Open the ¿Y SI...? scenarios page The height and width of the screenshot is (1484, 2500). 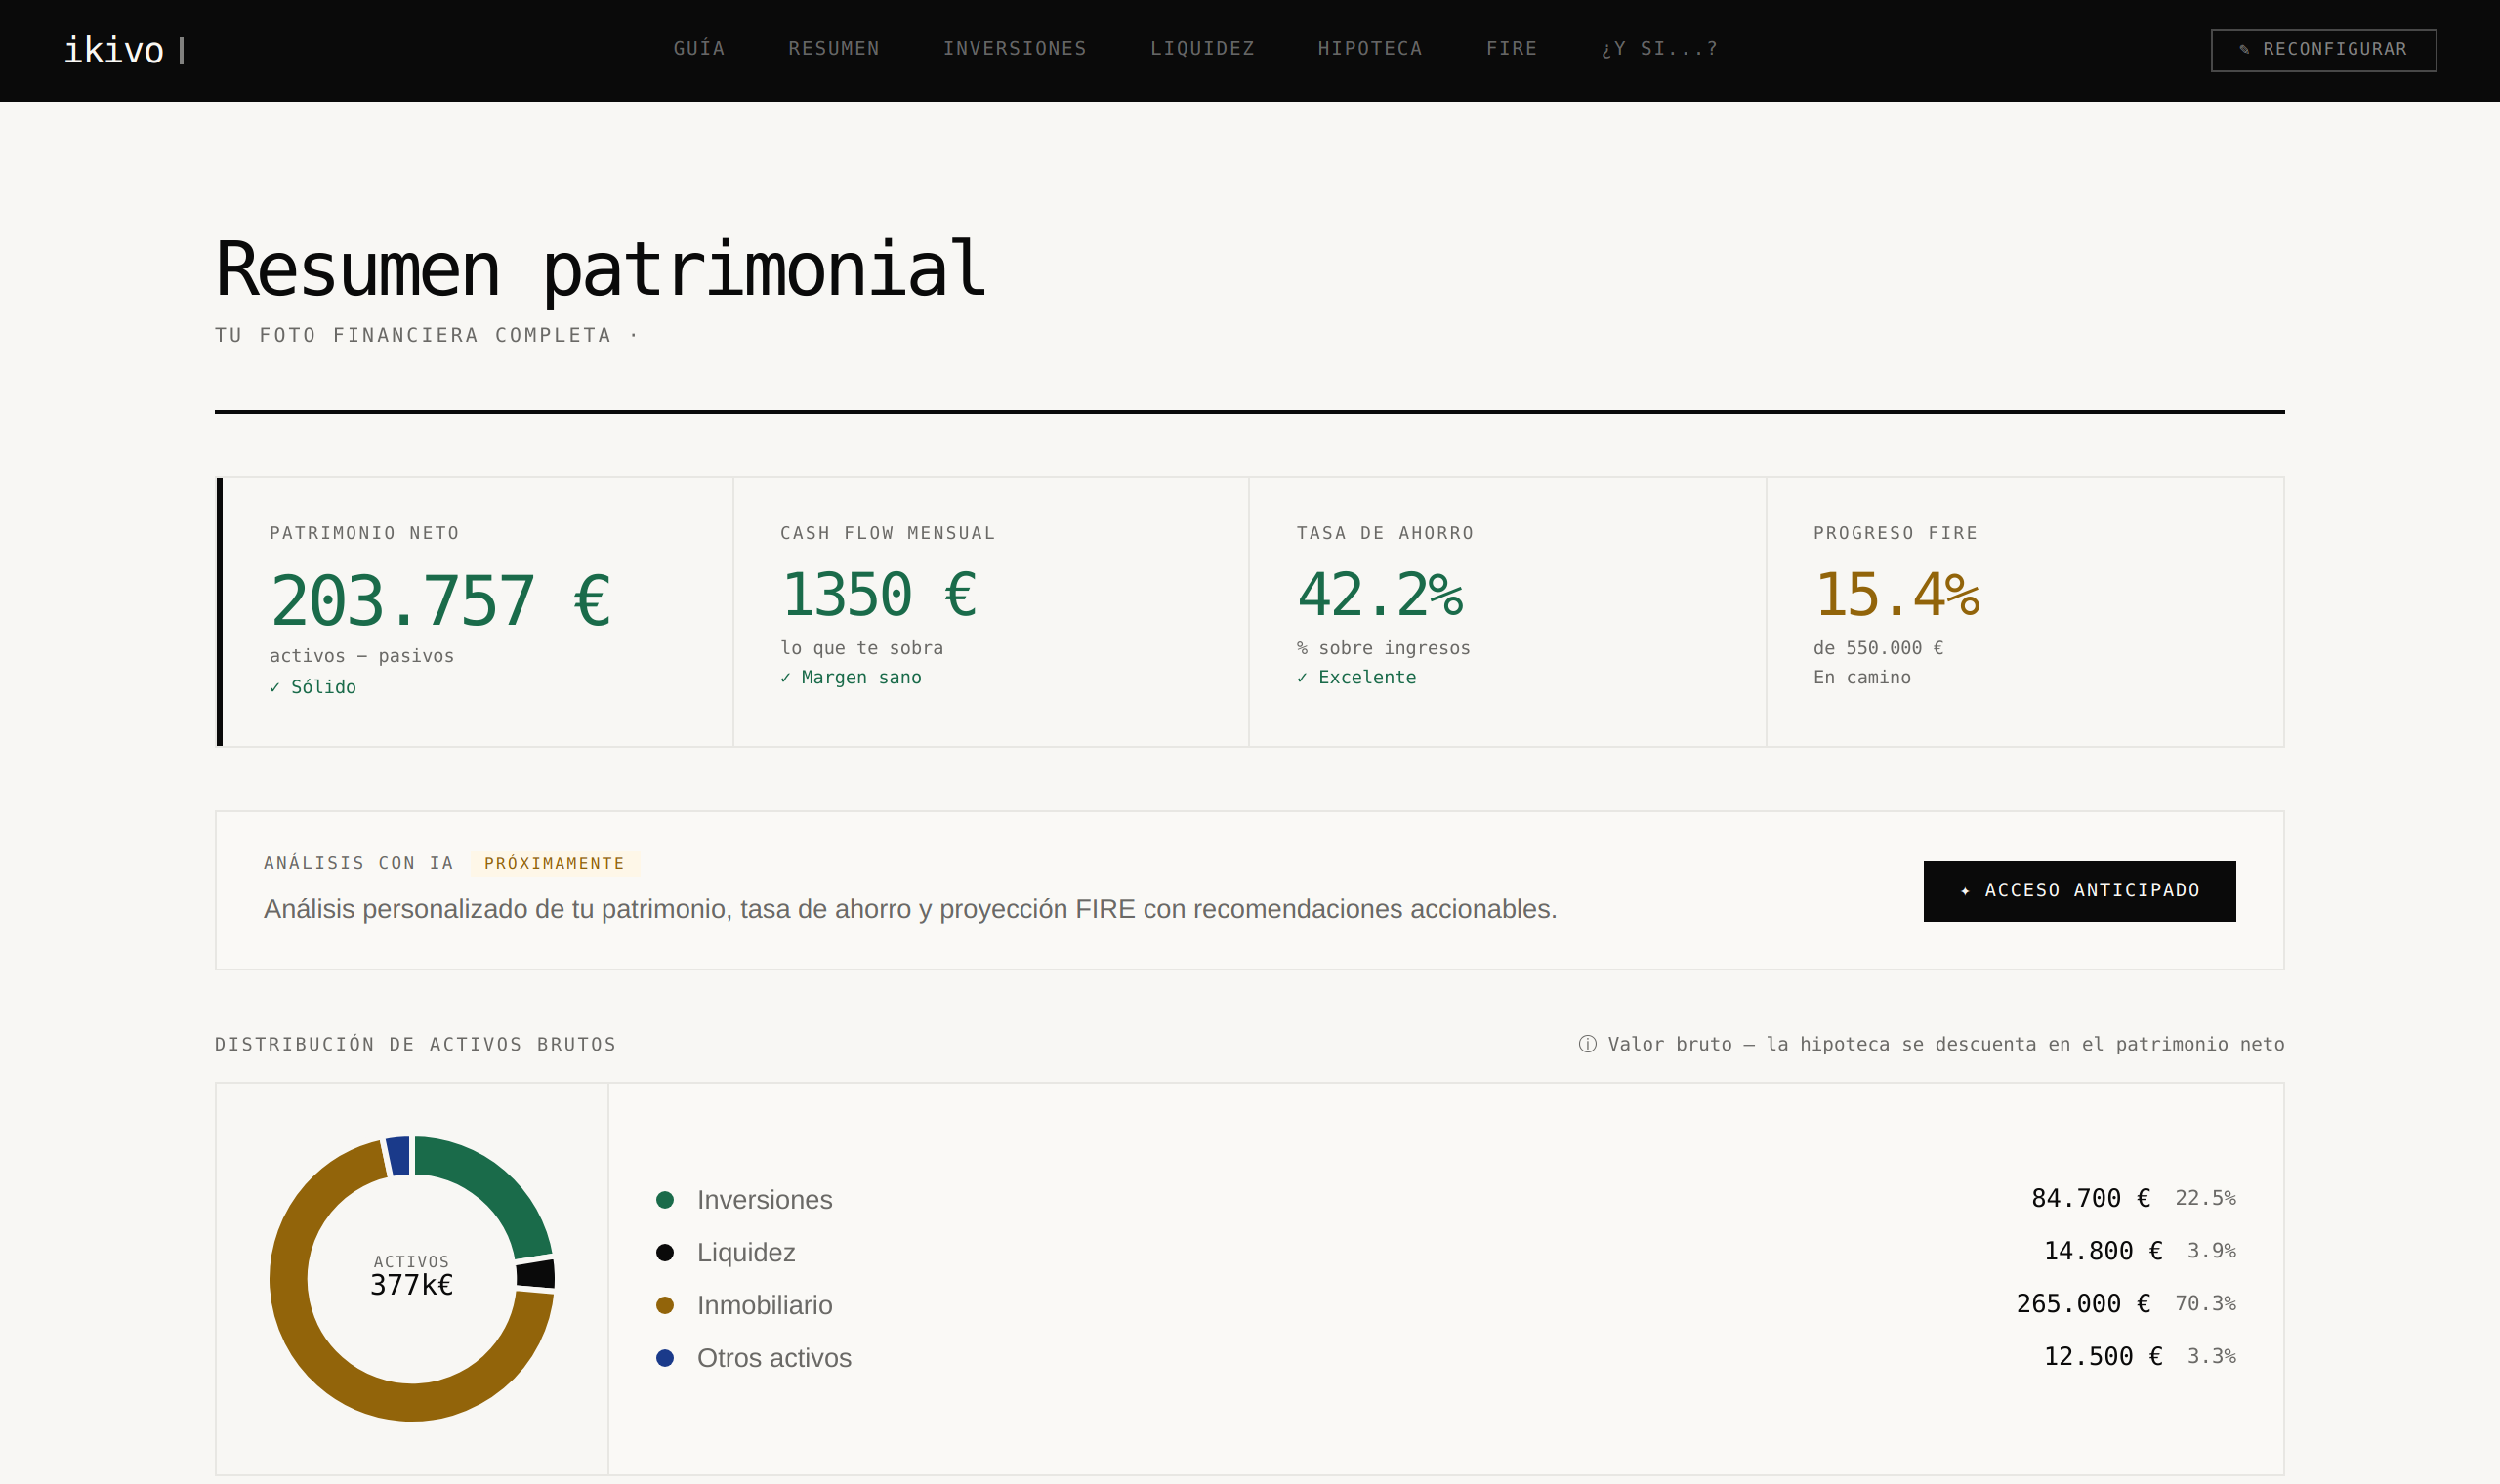click(x=1660, y=48)
